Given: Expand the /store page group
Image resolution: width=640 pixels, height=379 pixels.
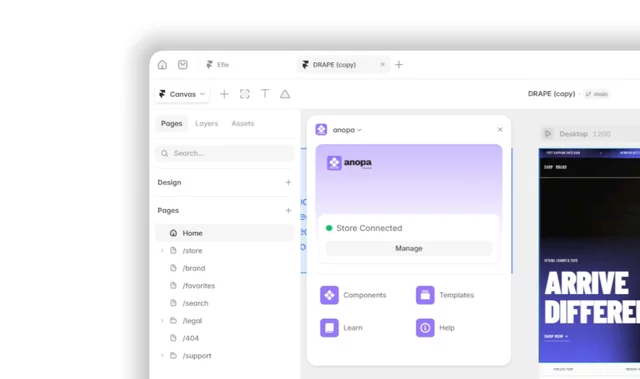Looking at the screenshot, I should tap(162, 250).
